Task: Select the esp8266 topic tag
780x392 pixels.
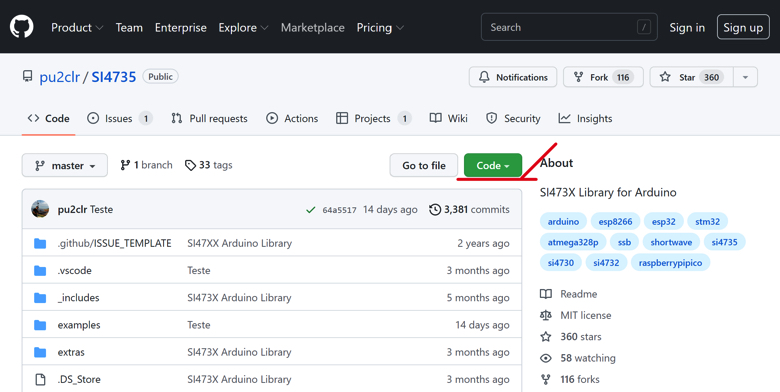Action: (615, 221)
